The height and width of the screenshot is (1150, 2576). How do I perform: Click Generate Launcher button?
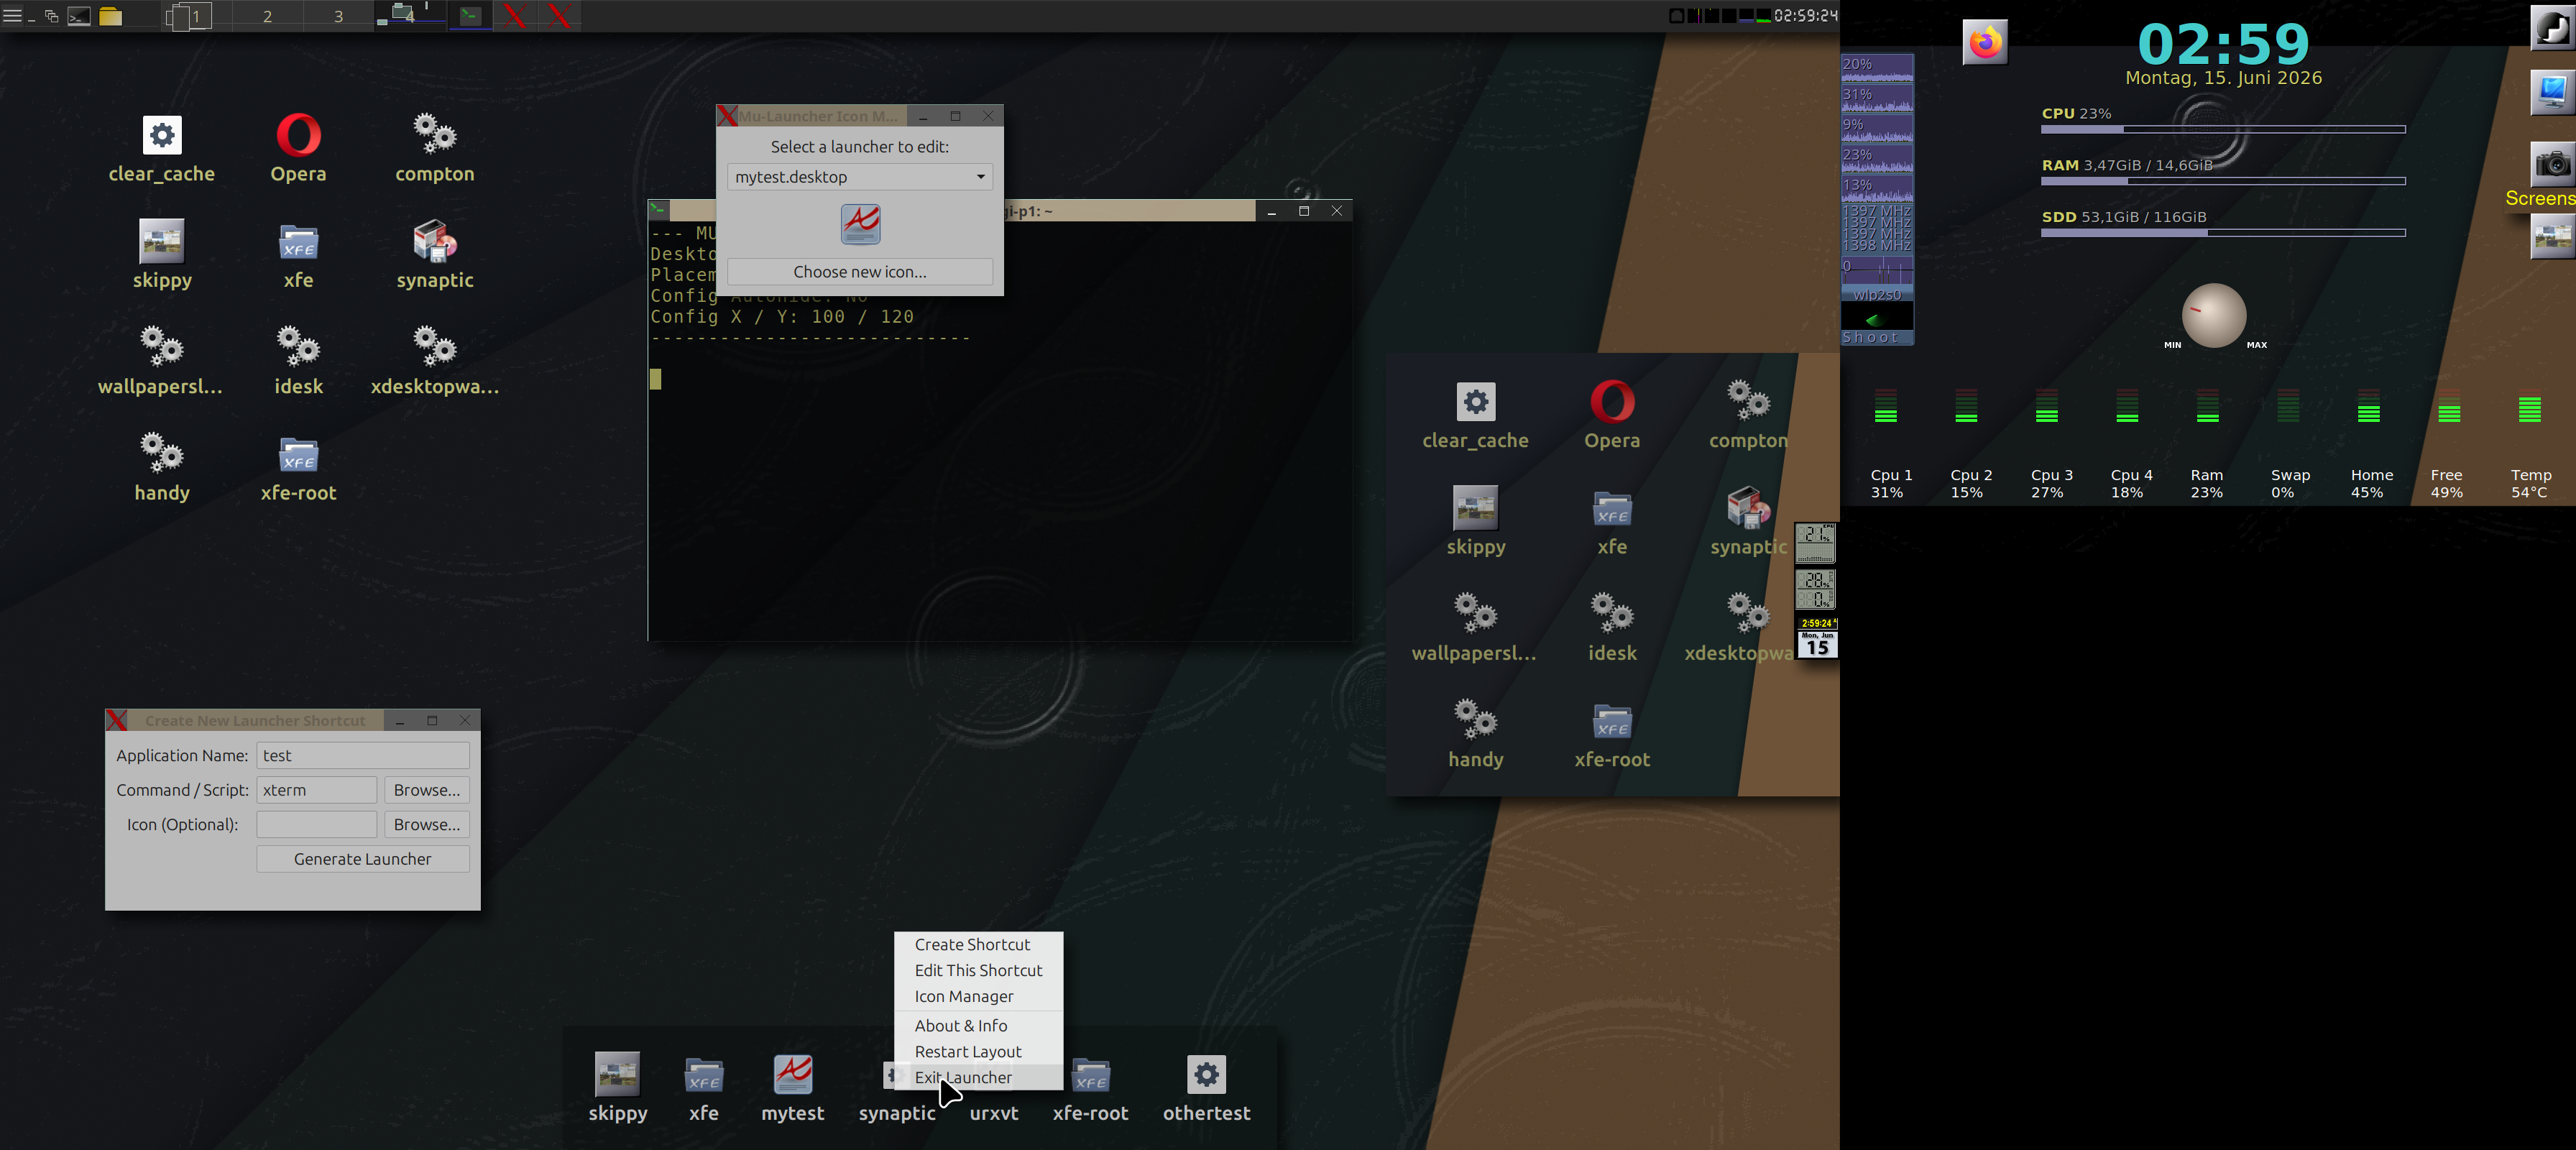coord(363,859)
